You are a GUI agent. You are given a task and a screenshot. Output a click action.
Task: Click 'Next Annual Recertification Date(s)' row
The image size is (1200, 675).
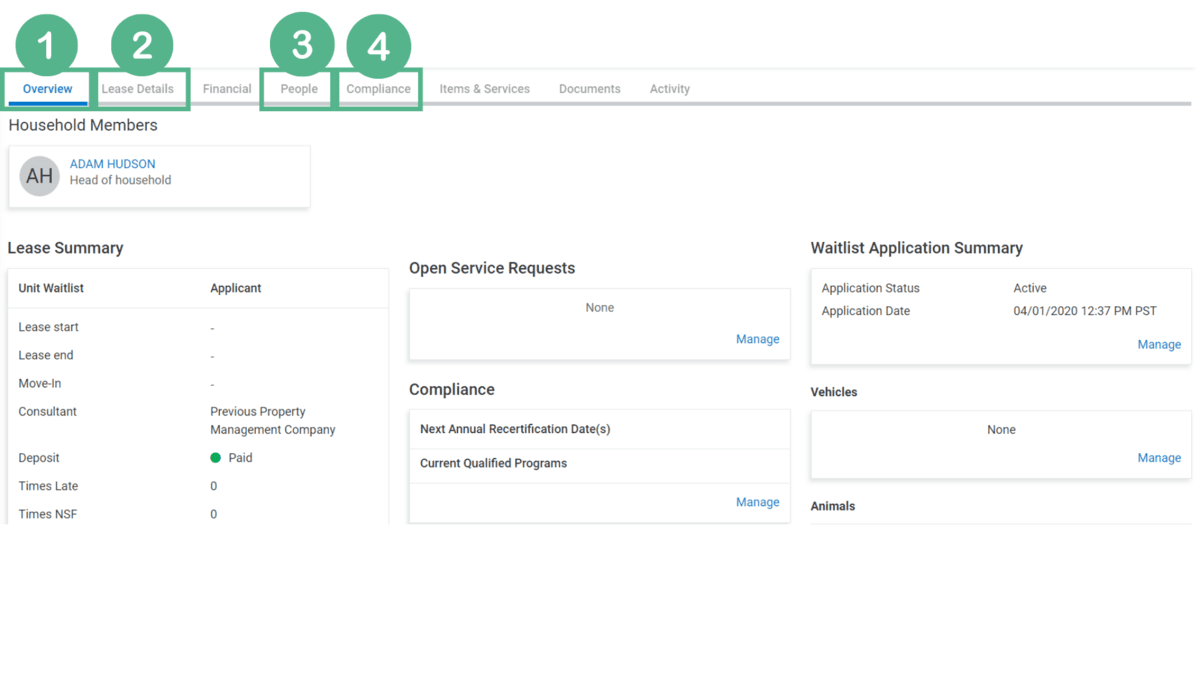(599, 429)
